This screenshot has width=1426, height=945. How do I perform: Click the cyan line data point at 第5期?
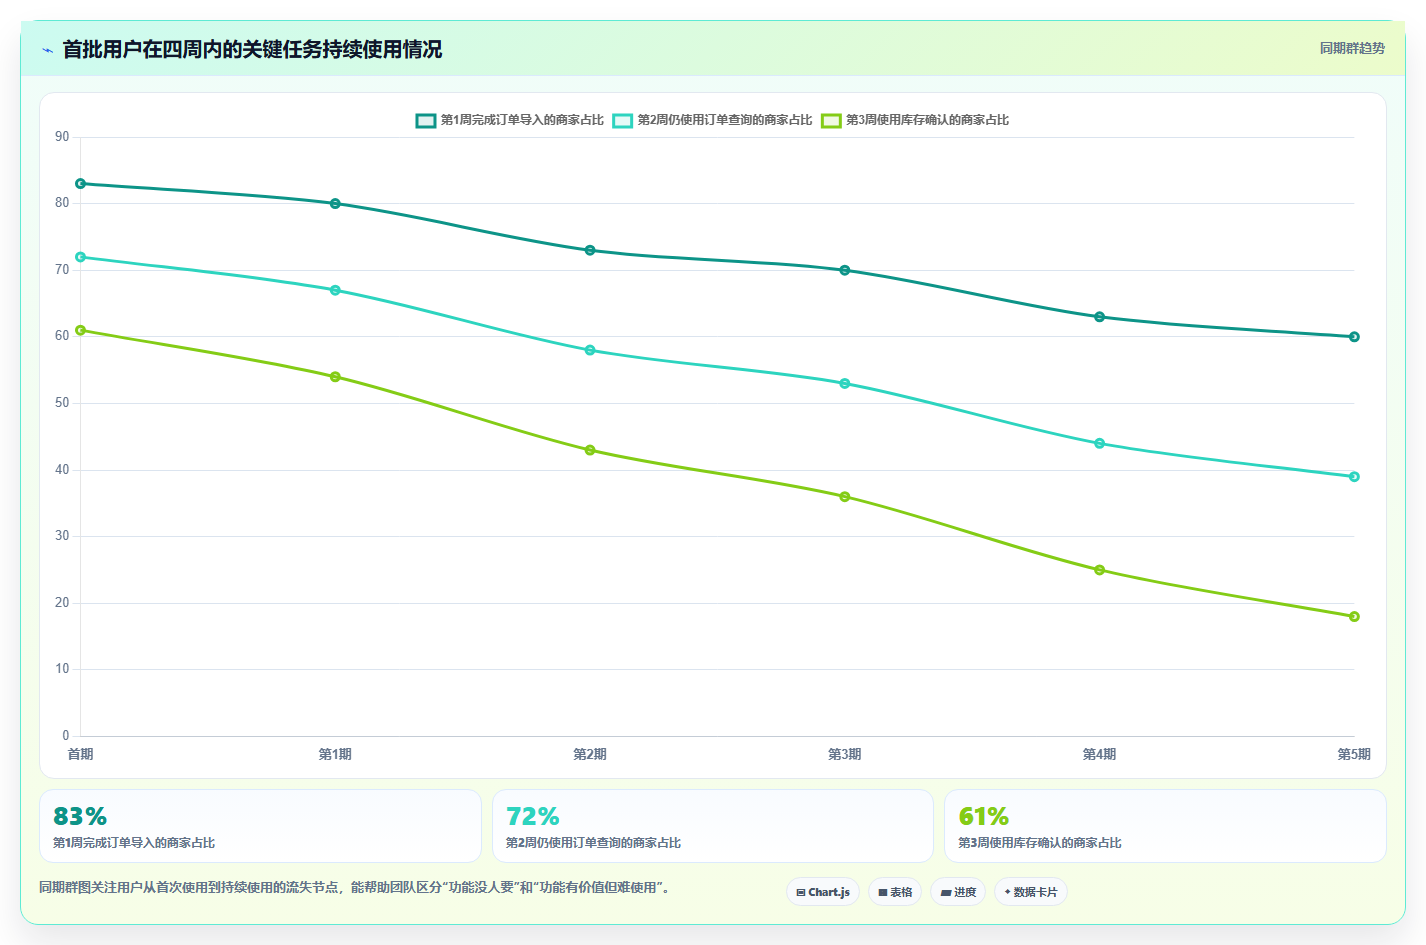click(1354, 477)
